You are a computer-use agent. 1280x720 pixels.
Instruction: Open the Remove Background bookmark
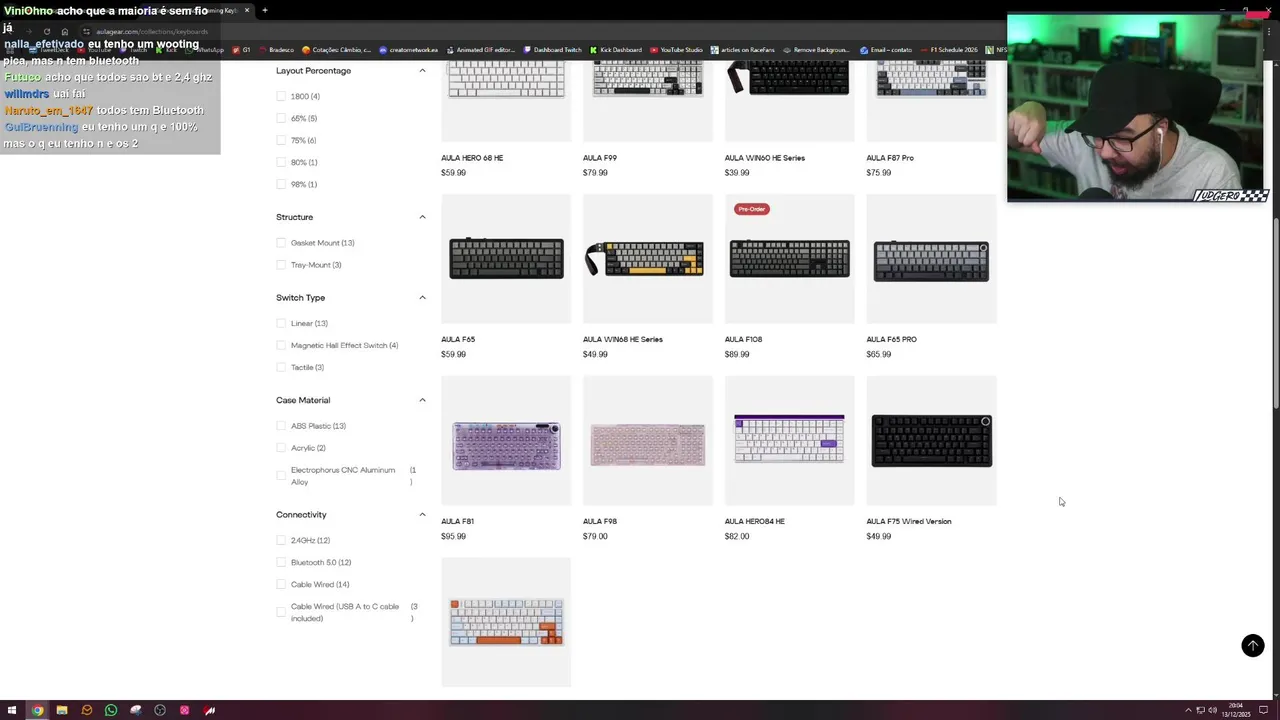[817, 49]
